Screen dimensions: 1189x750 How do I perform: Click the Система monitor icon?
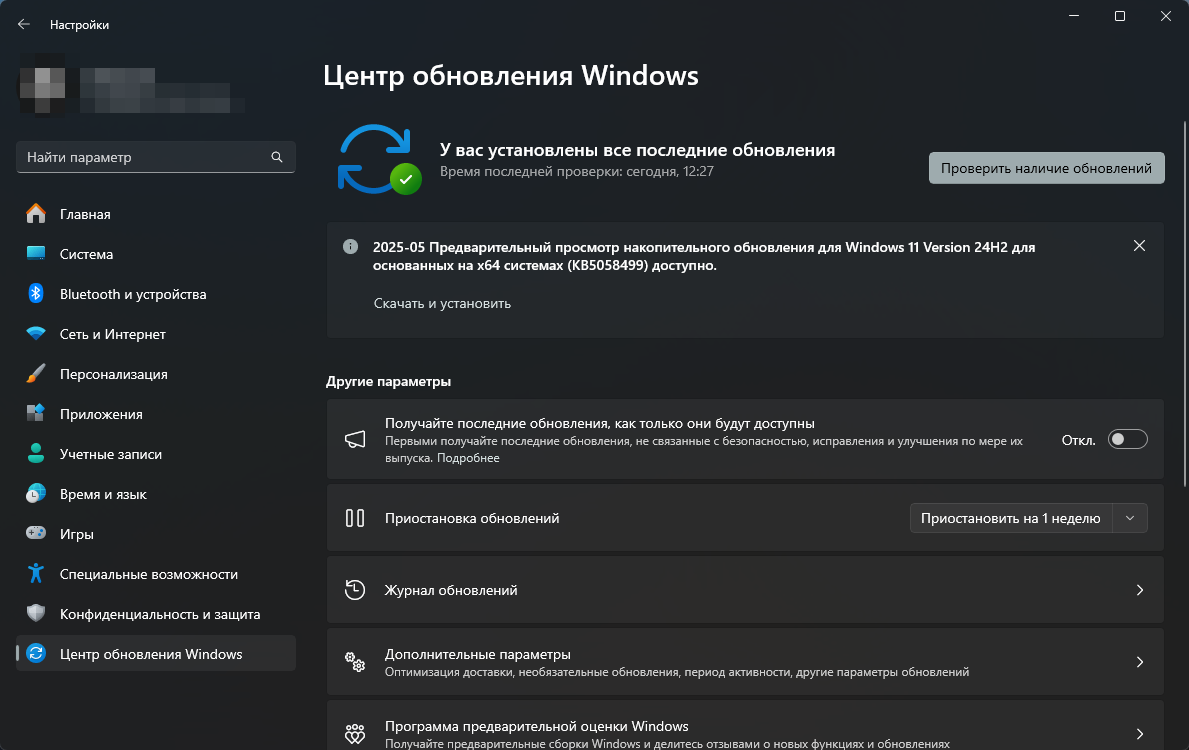[36, 254]
